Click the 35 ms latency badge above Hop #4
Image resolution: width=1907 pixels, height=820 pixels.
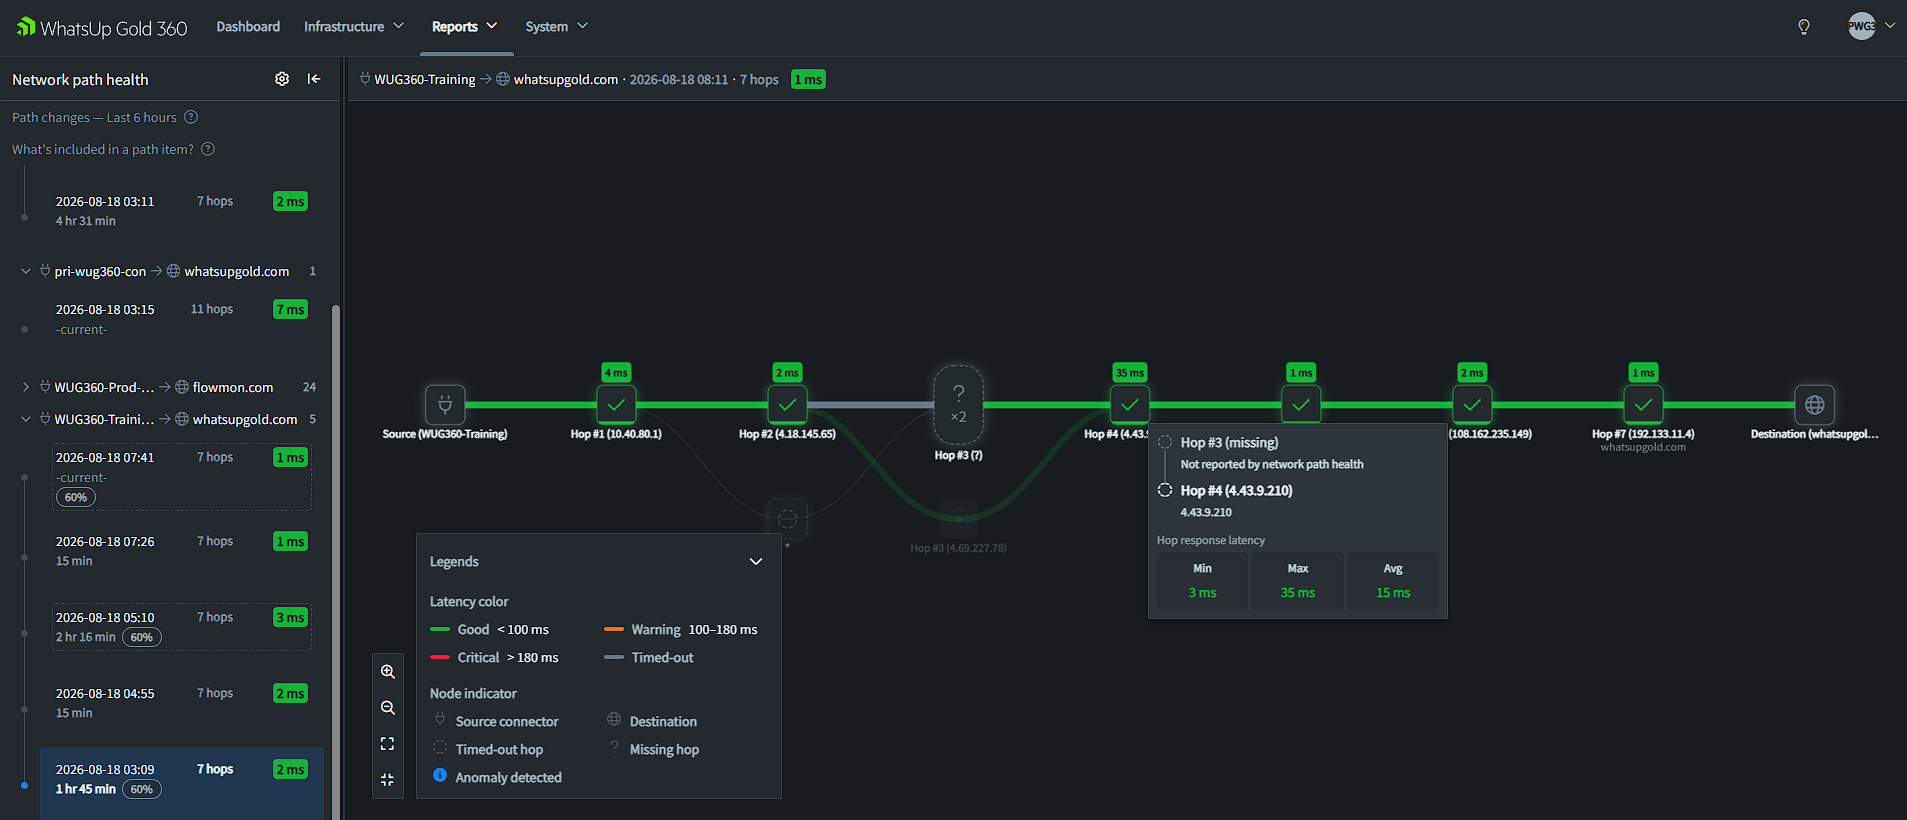pos(1130,373)
